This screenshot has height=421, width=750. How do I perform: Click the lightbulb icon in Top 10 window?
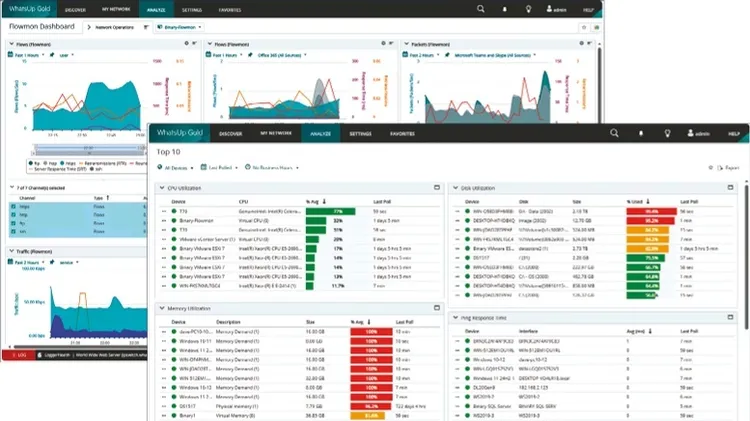[667, 133]
